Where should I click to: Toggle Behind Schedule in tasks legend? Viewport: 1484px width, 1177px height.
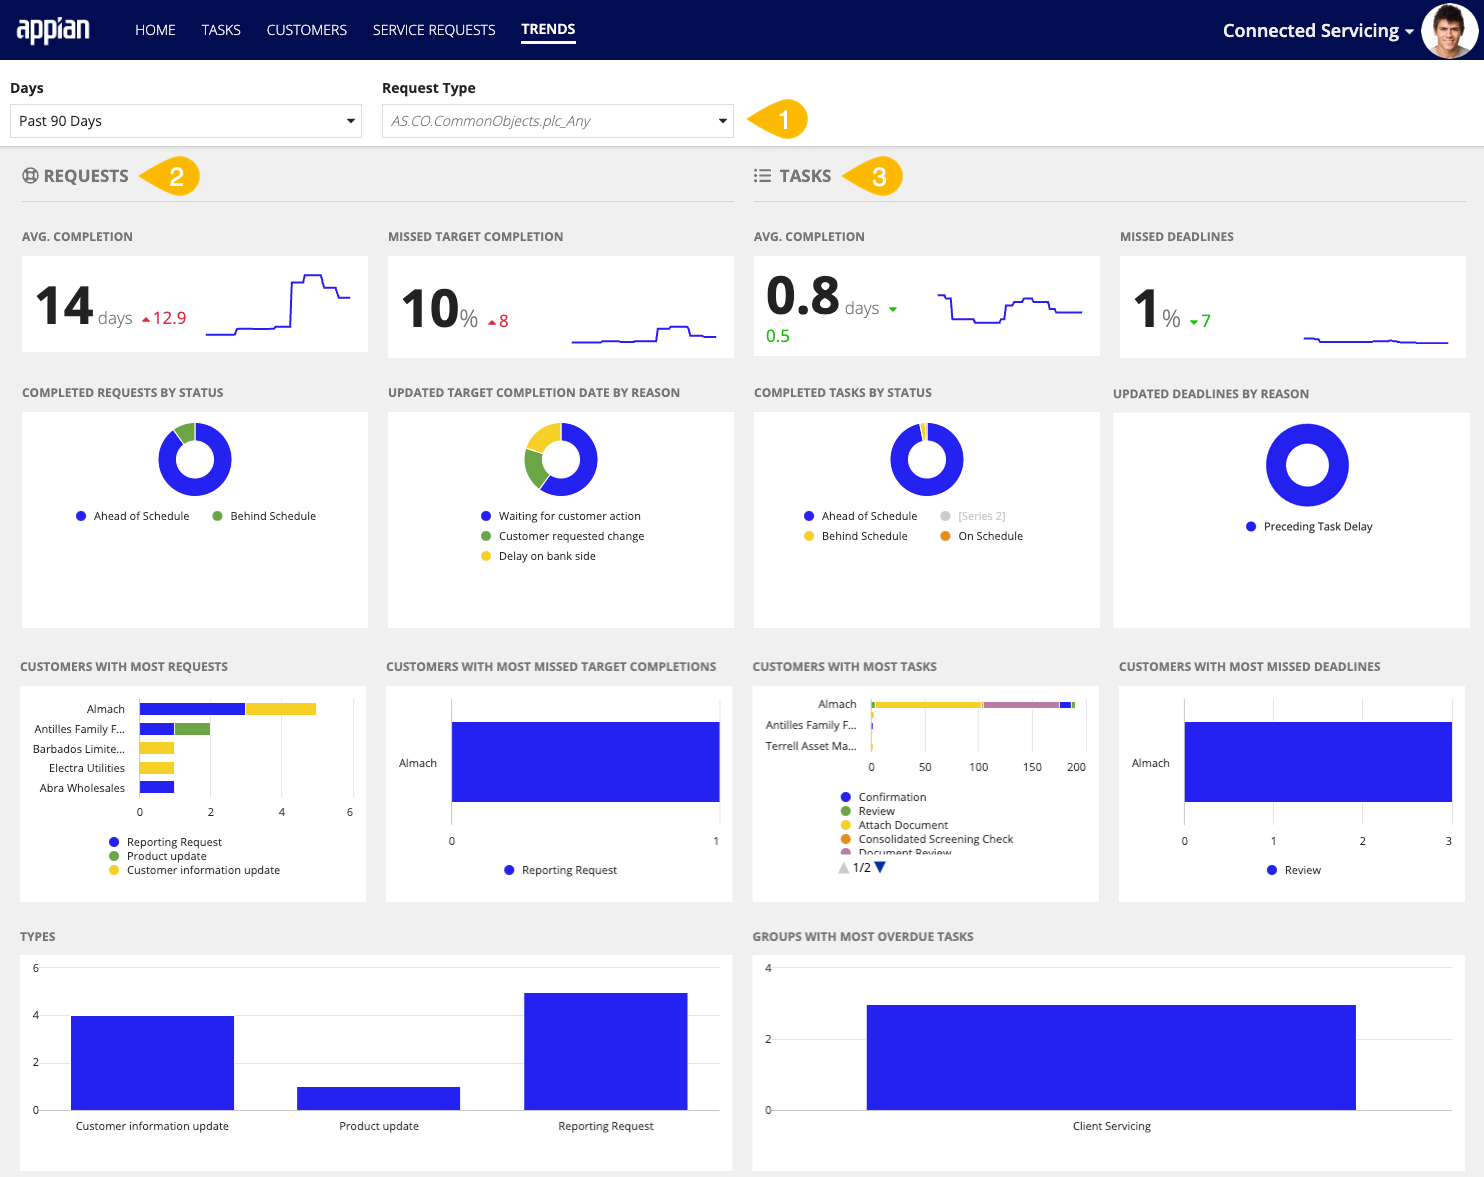[855, 536]
